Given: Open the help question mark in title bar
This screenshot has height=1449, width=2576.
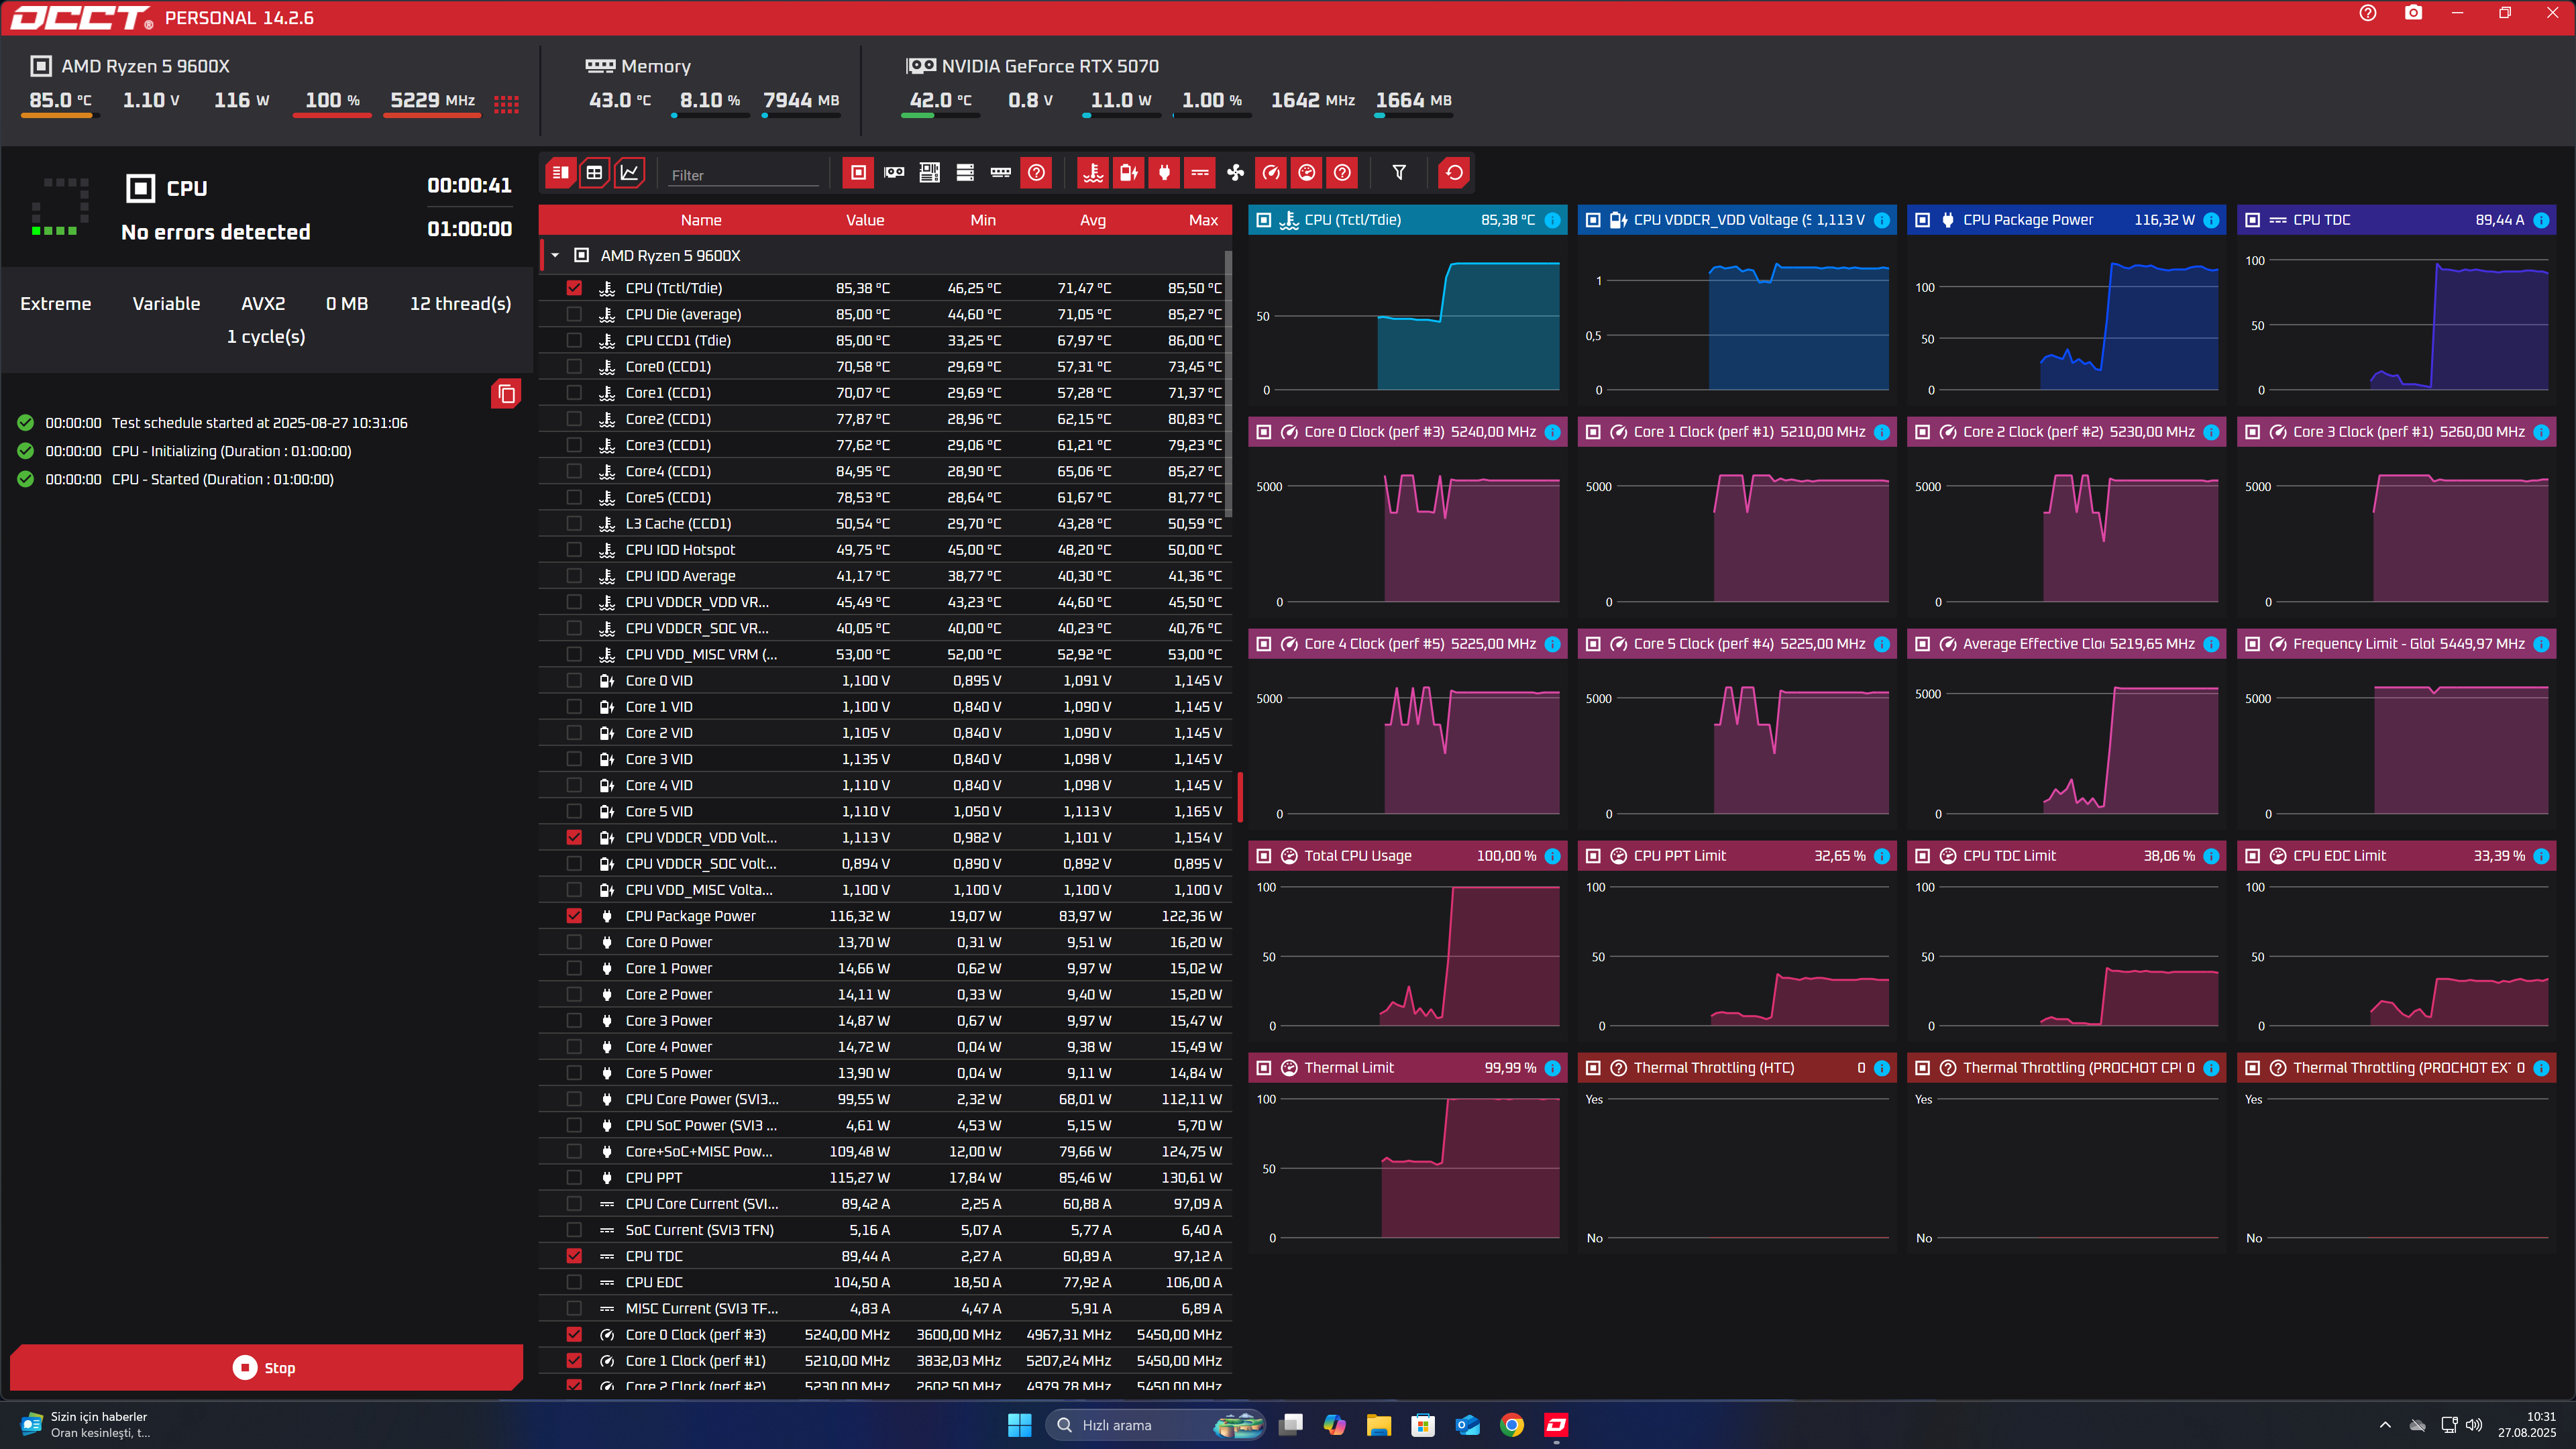Looking at the screenshot, I should [2368, 13].
